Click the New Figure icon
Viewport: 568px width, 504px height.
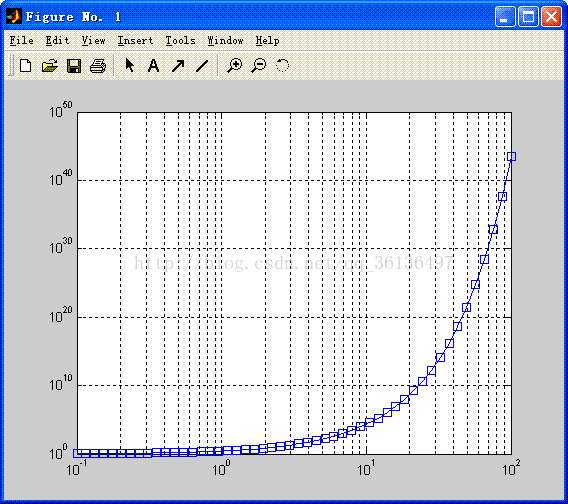(25, 66)
